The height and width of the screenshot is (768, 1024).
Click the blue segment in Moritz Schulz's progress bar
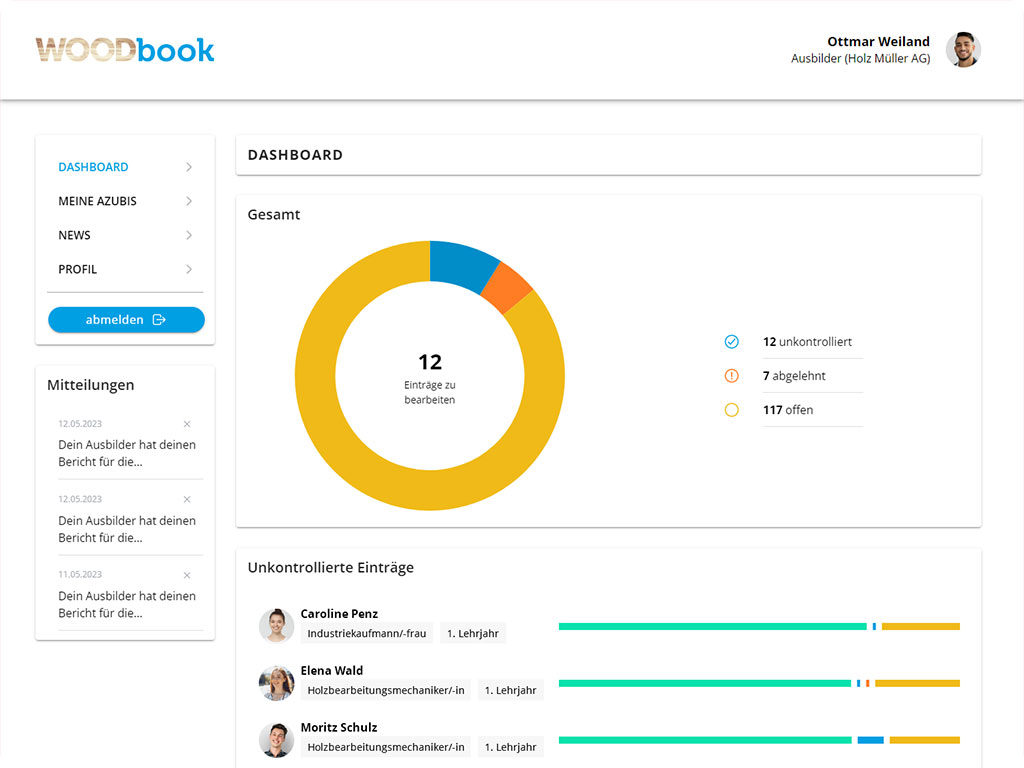click(x=871, y=740)
